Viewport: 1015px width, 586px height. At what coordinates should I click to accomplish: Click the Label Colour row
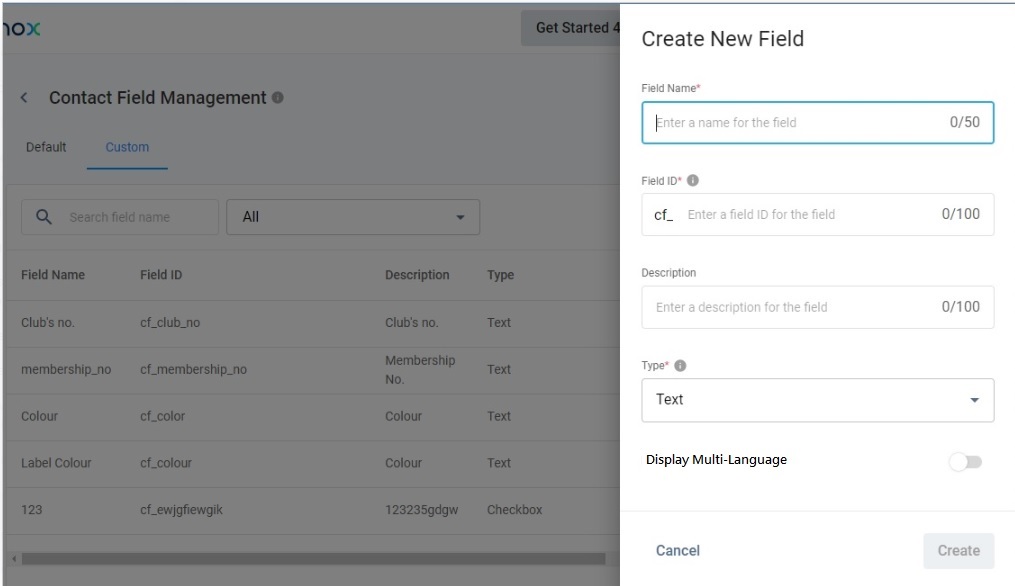pos(56,463)
